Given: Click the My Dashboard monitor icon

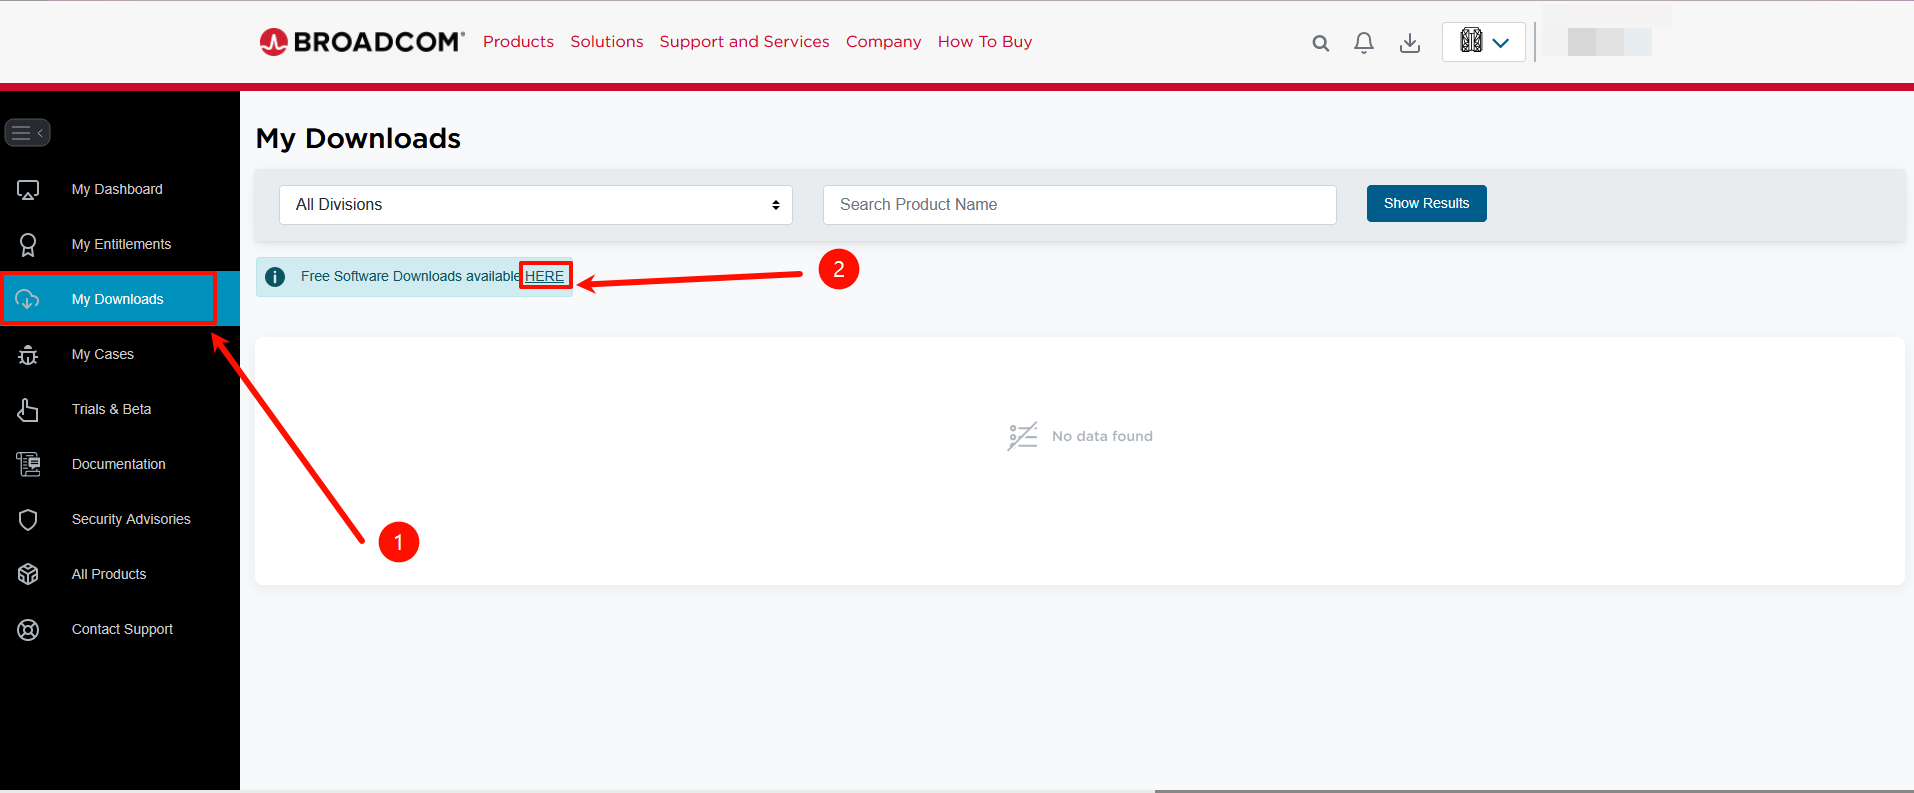Looking at the screenshot, I should click(x=28, y=190).
